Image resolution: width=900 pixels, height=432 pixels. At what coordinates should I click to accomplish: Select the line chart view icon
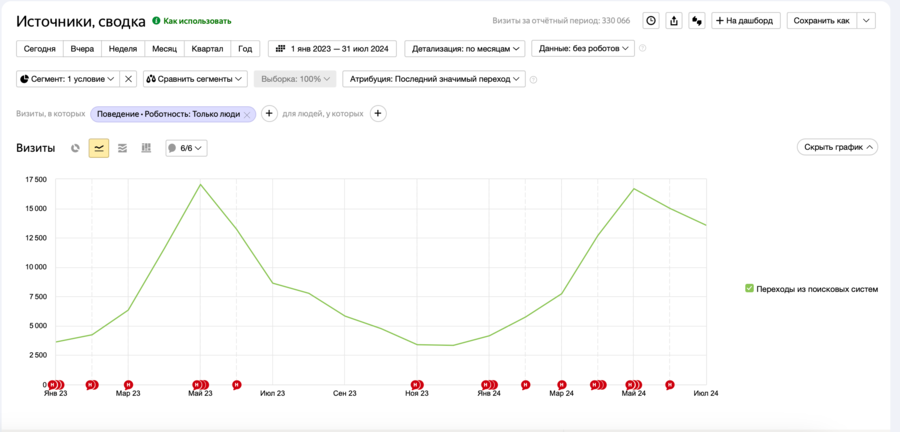(99, 148)
